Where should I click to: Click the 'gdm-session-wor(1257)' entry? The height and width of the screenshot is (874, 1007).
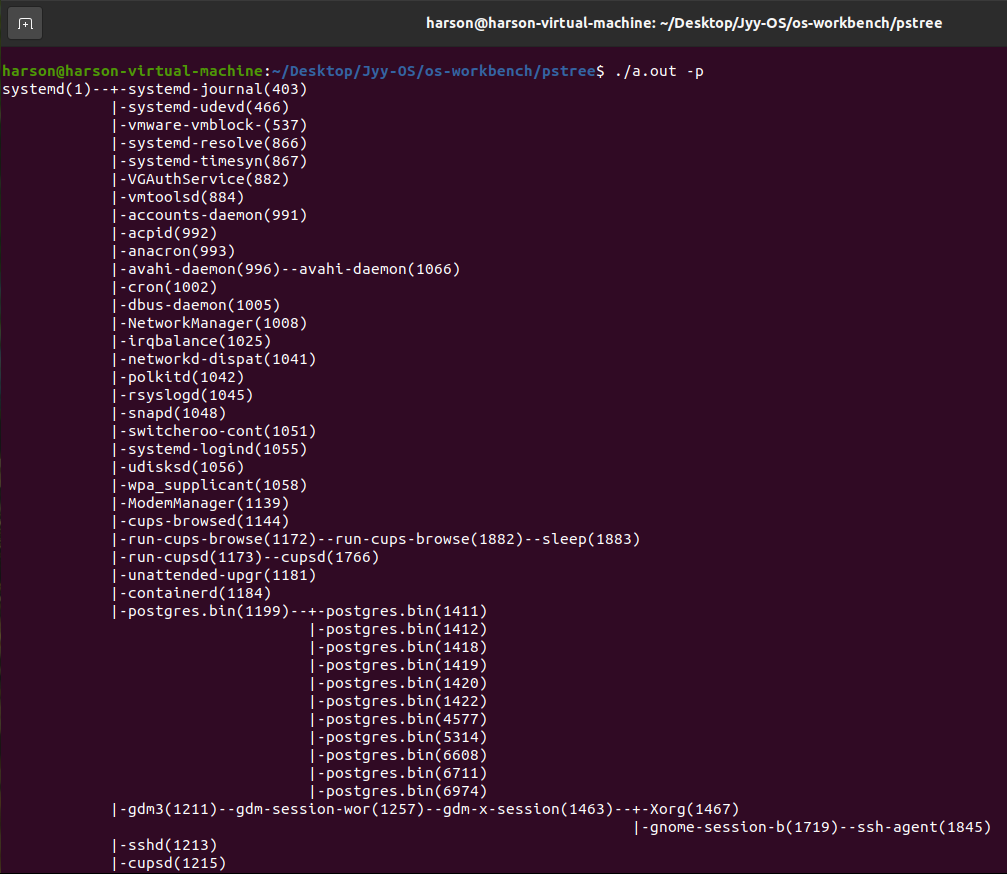[330, 808]
